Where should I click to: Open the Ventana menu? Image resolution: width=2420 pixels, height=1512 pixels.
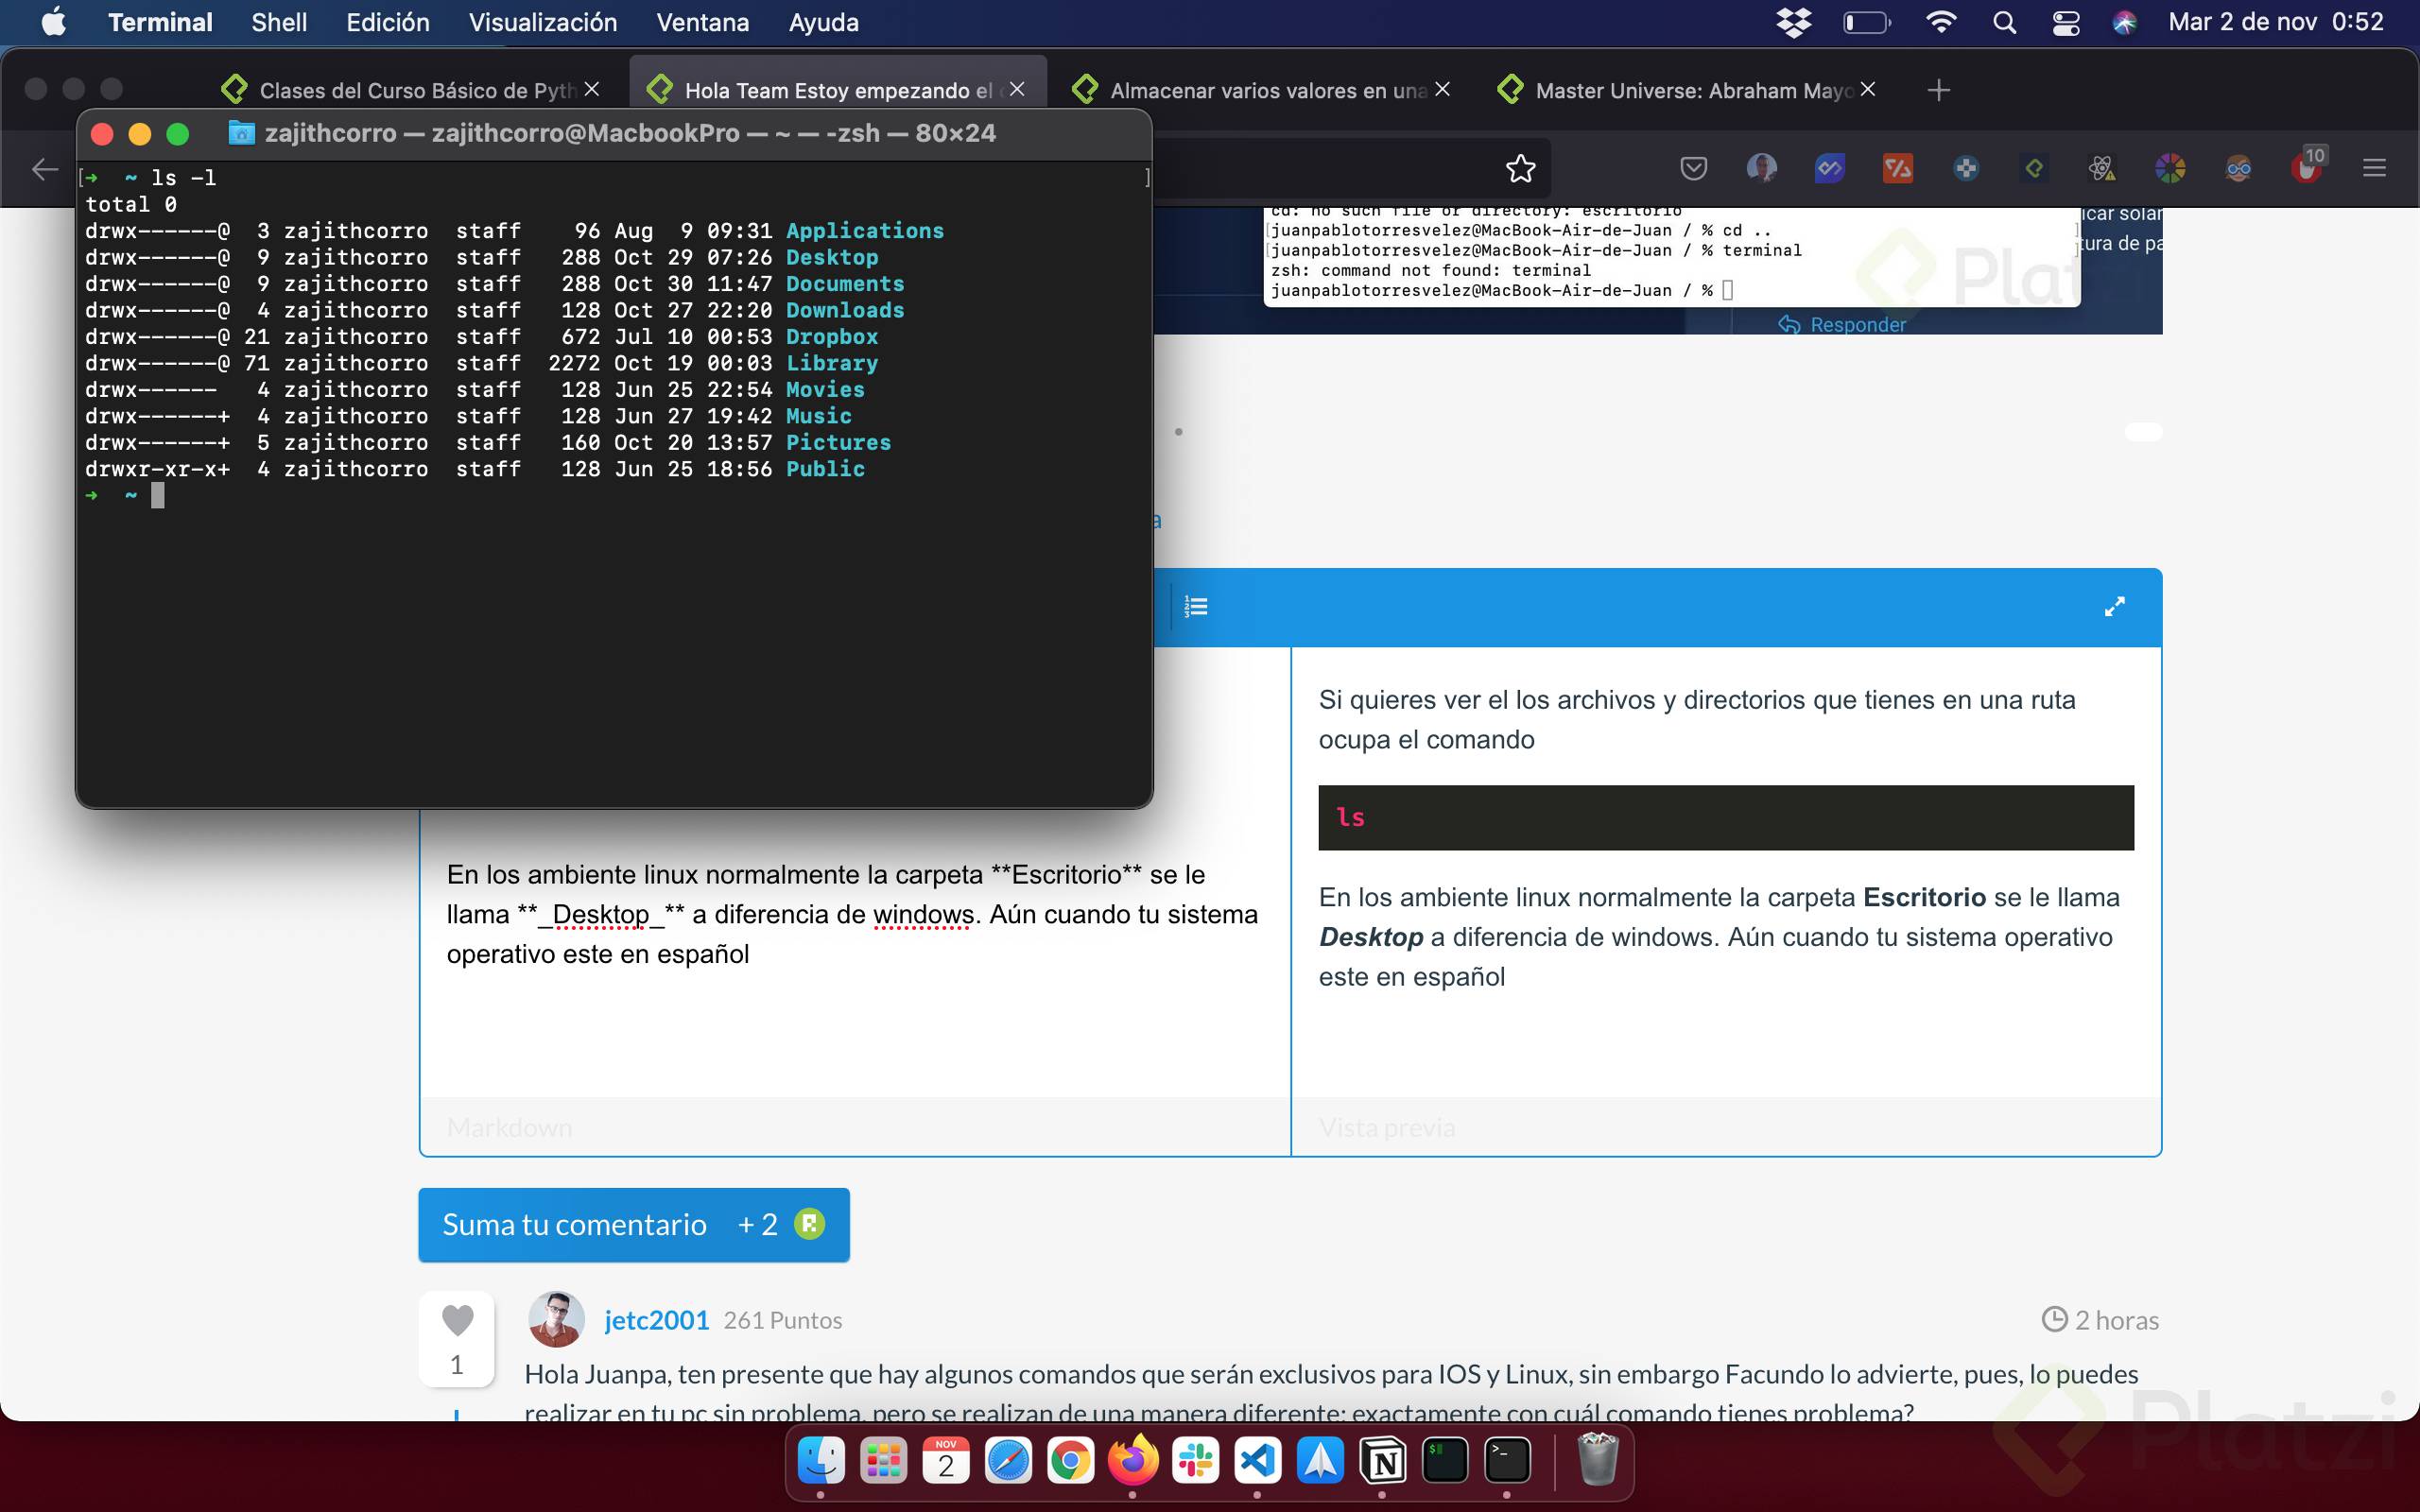pyautogui.click(x=702, y=22)
